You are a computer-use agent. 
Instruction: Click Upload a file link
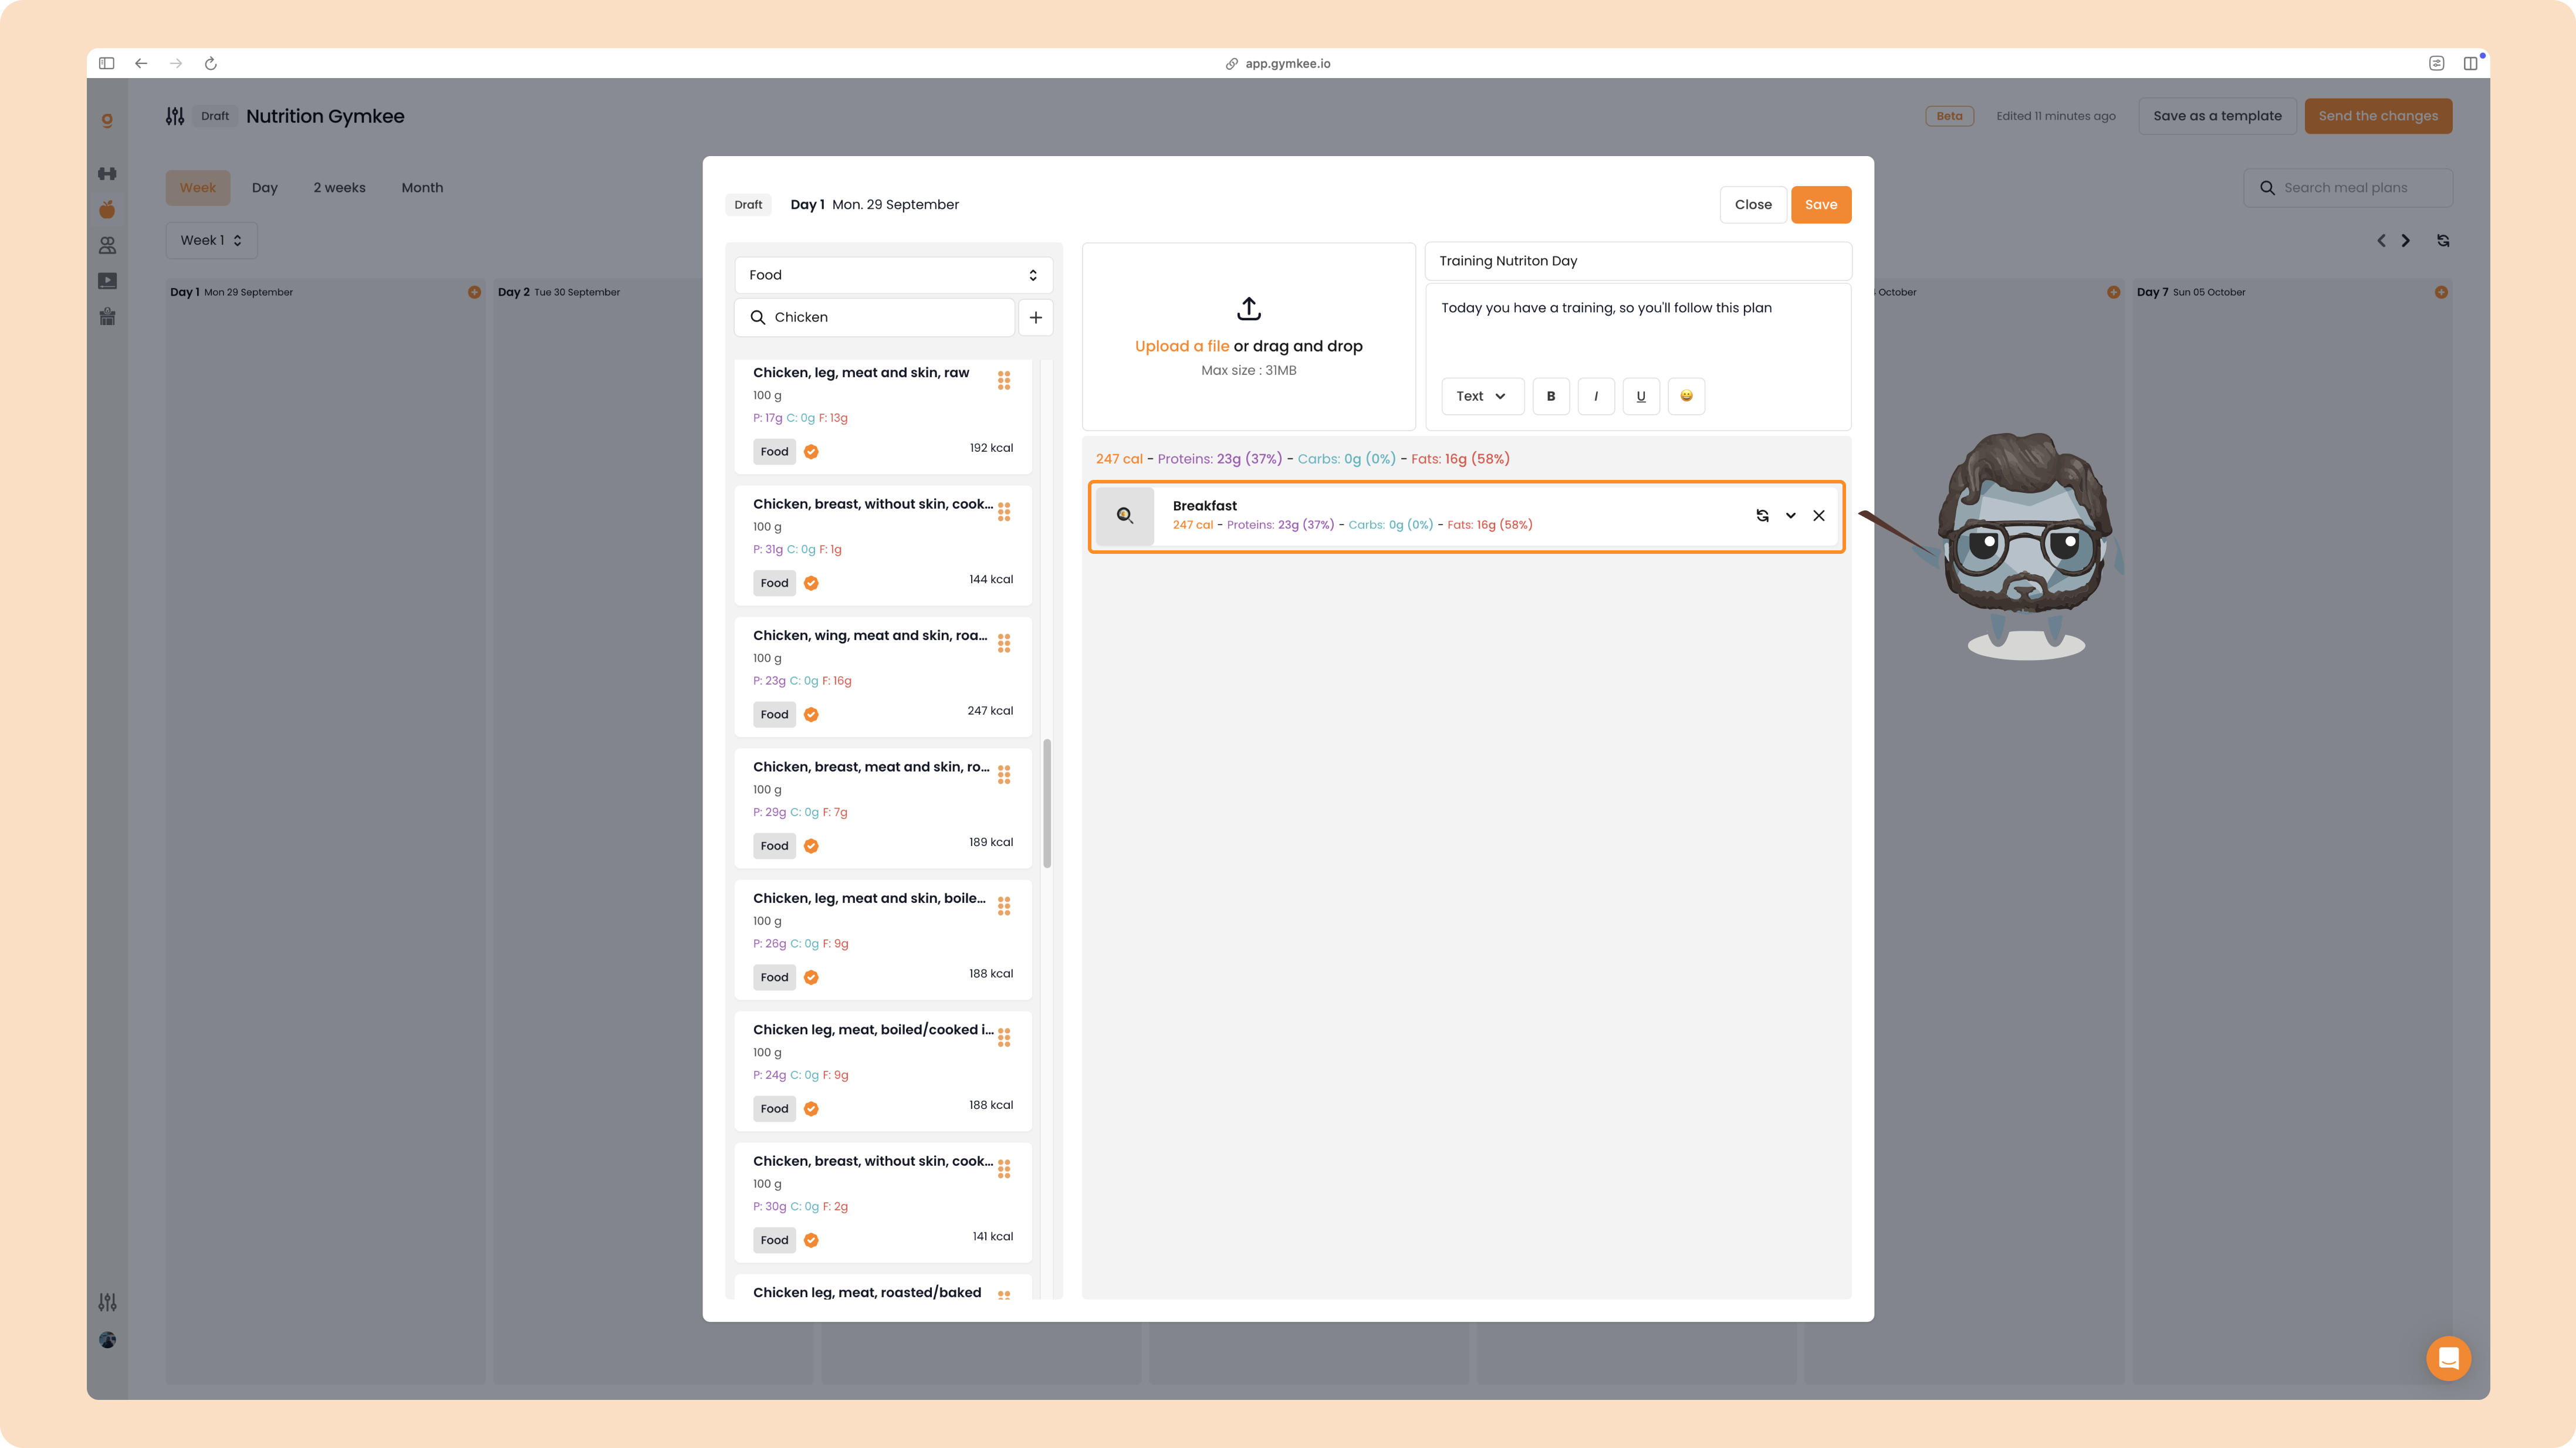(x=1182, y=346)
